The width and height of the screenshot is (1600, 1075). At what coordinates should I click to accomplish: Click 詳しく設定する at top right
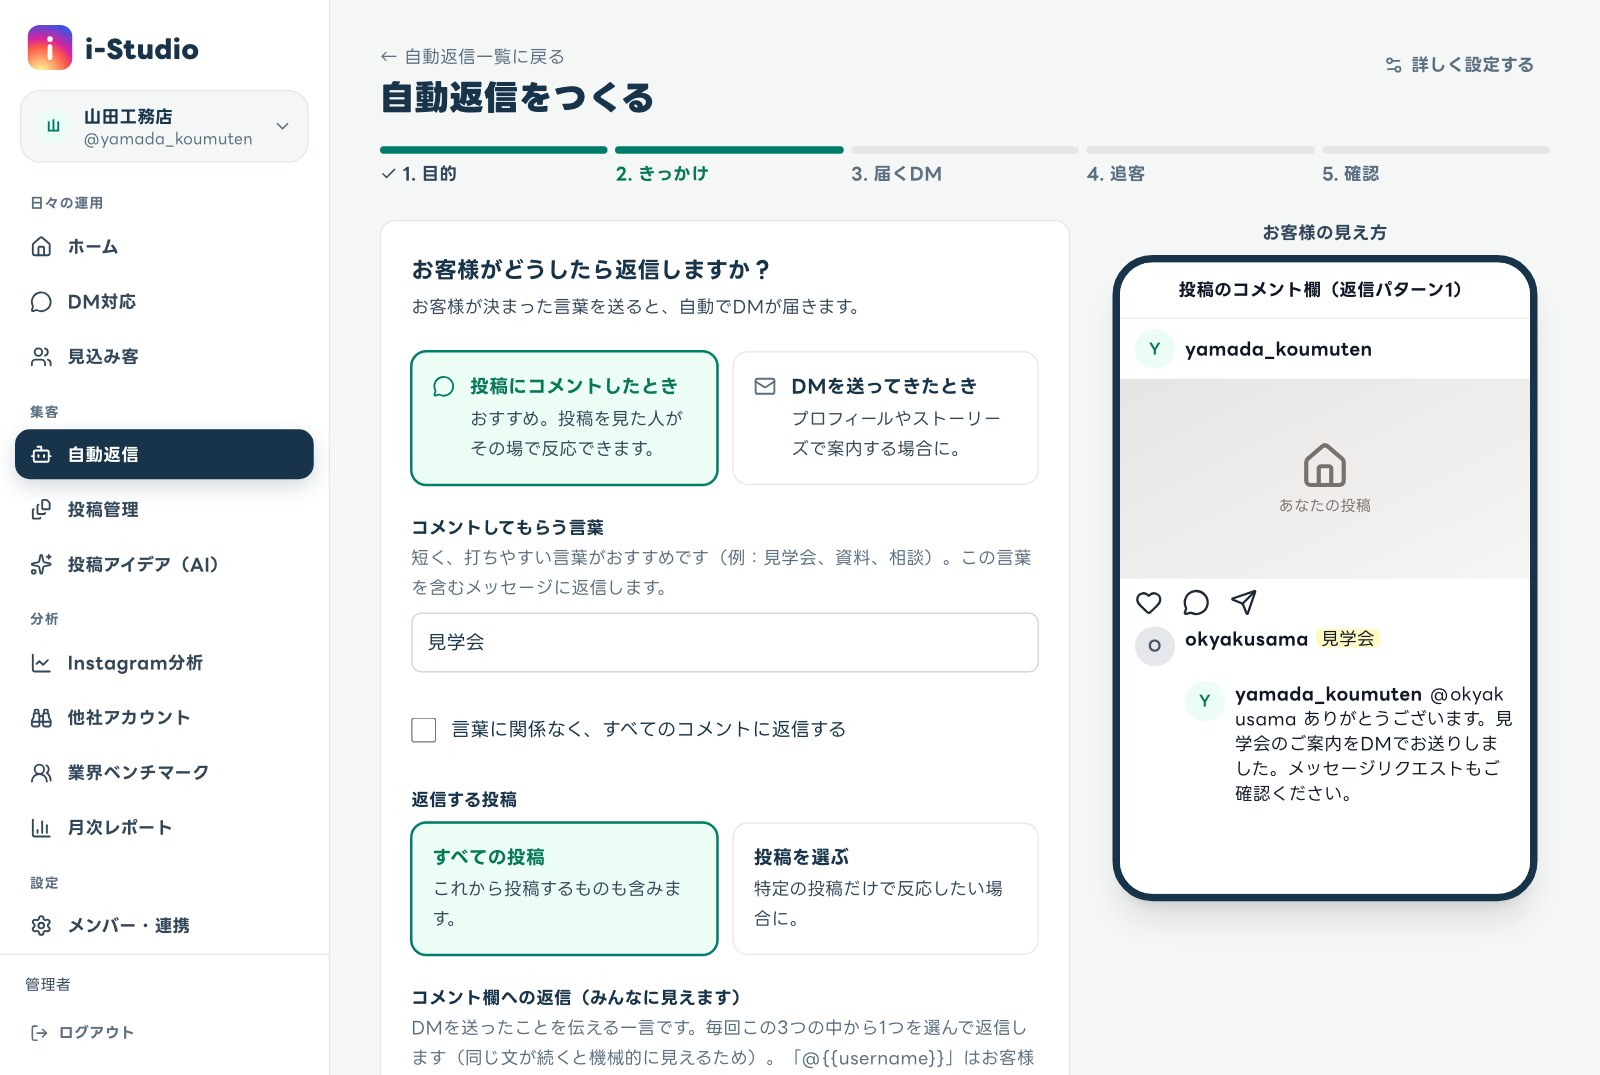[x=1459, y=64]
